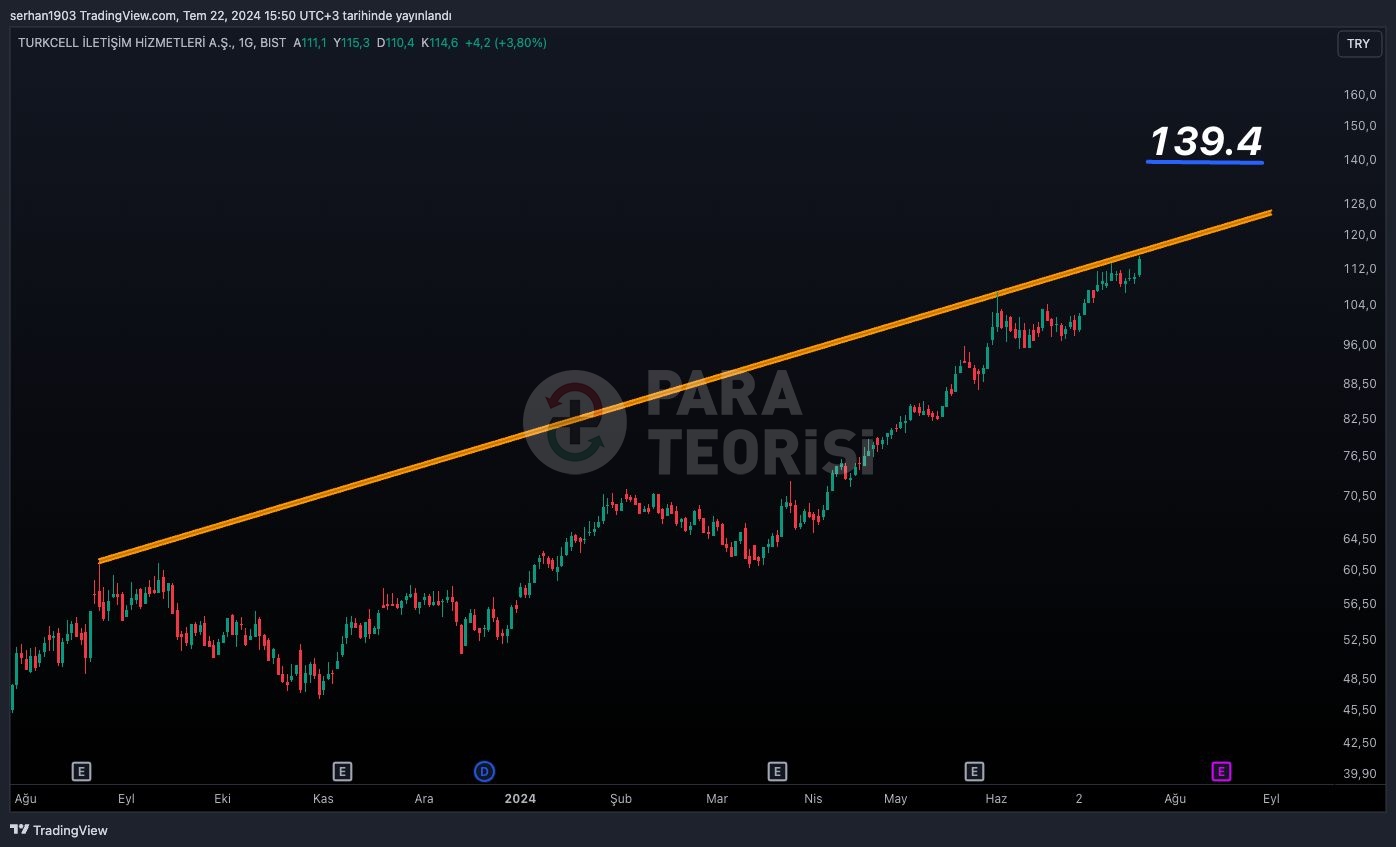Screen dimensions: 1396x847
Task: Click the change value +4,2 (+3,80%)
Action: tap(506, 43)
